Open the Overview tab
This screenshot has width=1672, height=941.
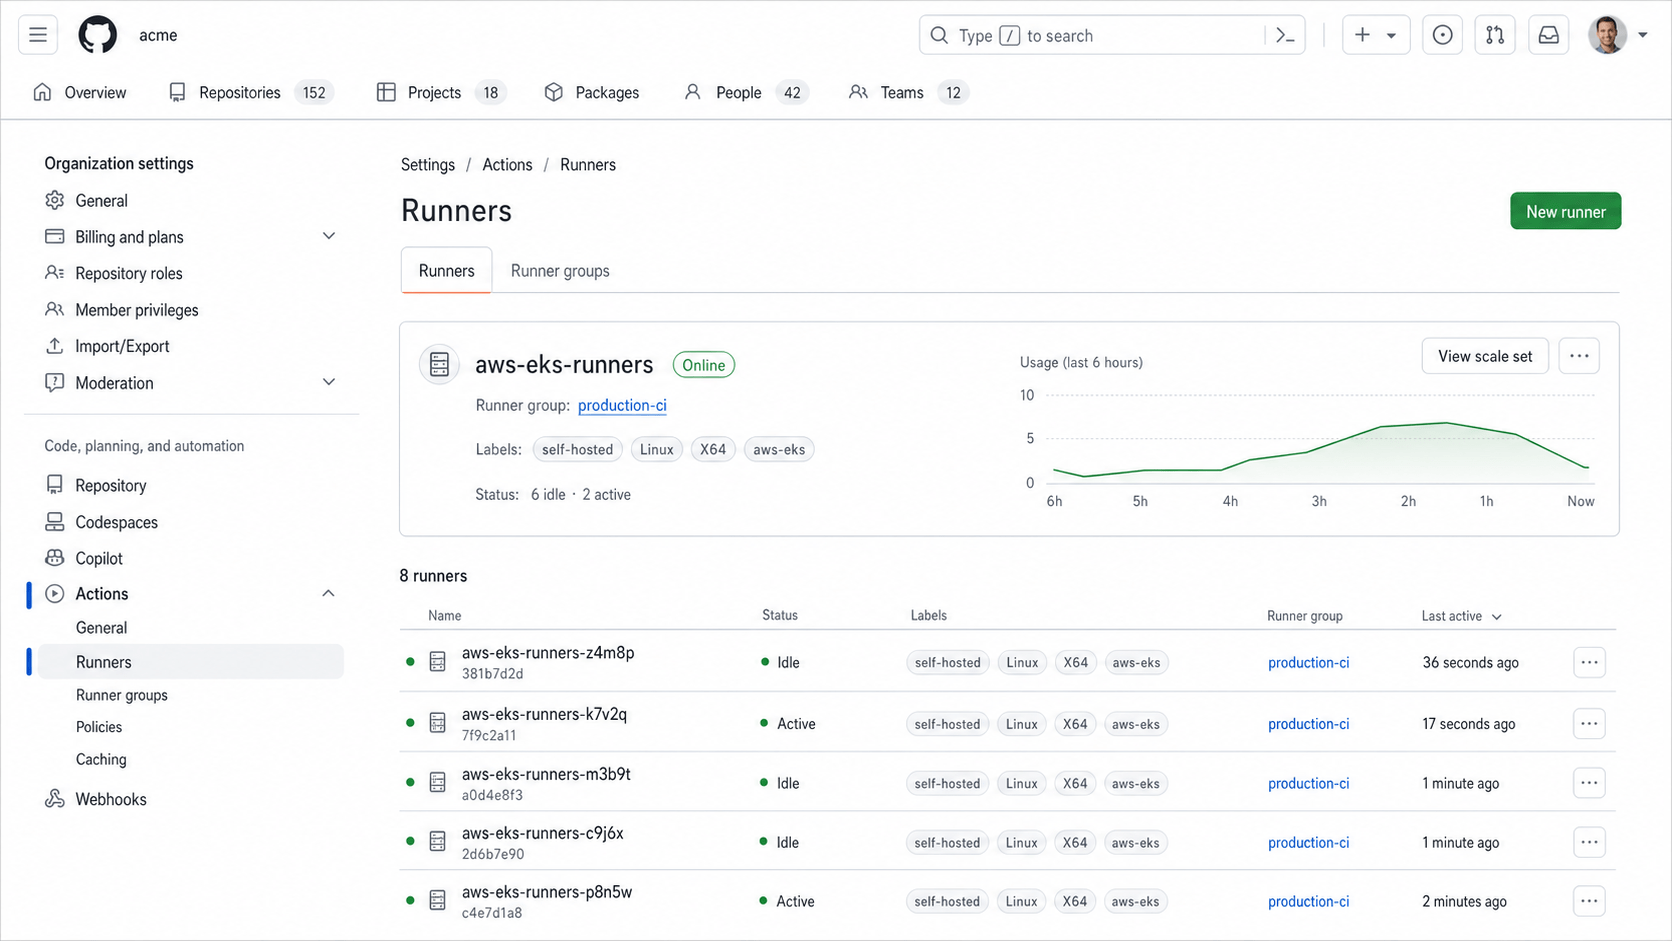coord(80,92)
